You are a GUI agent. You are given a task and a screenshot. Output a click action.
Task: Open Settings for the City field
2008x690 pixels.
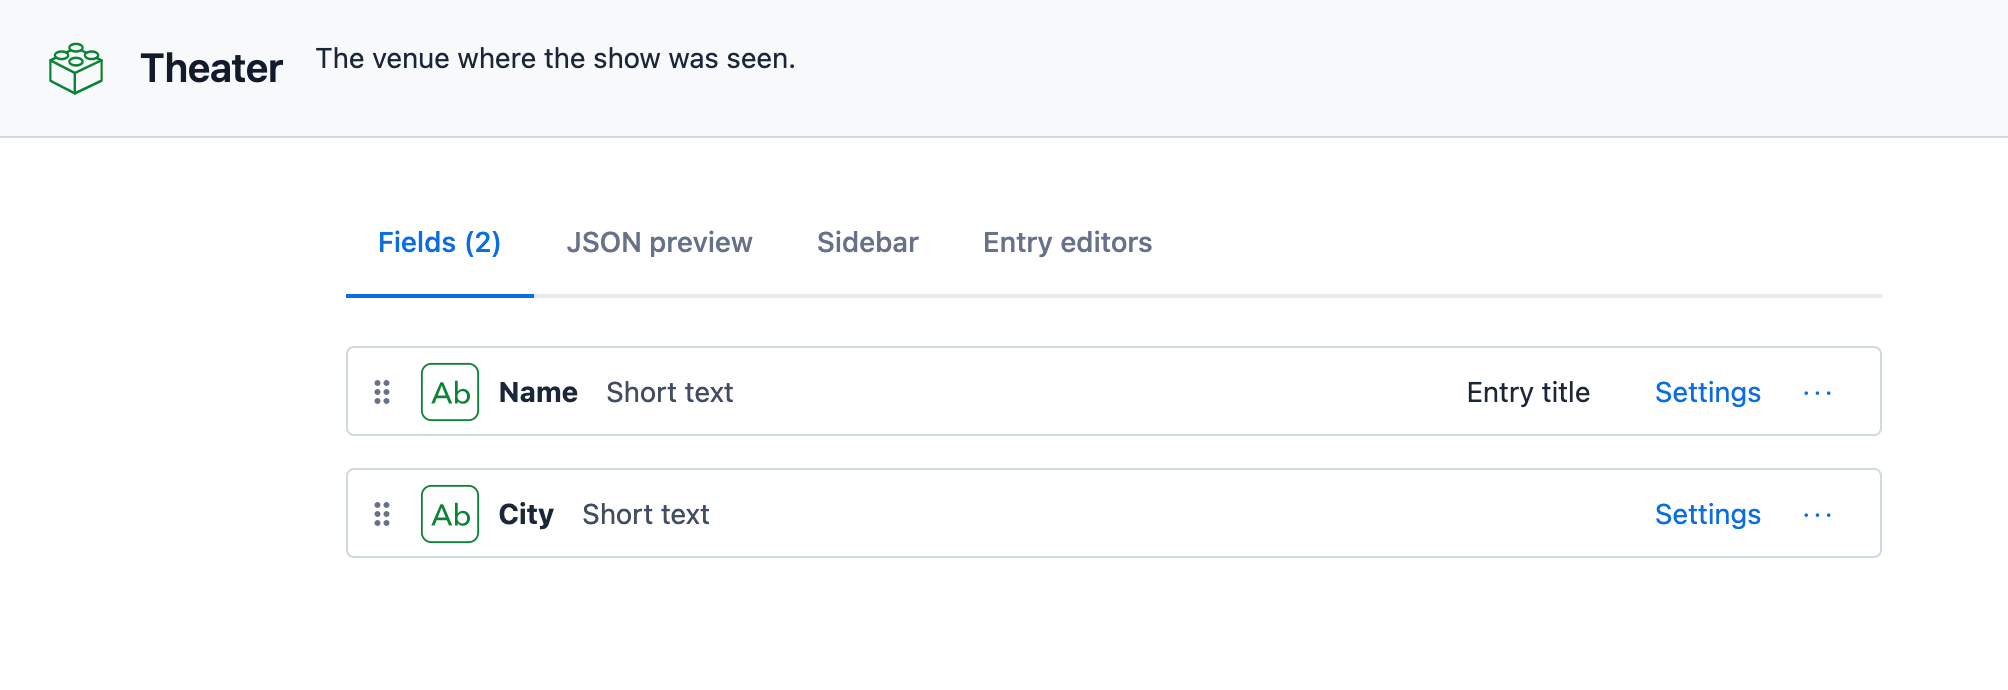click(1707, 514)
